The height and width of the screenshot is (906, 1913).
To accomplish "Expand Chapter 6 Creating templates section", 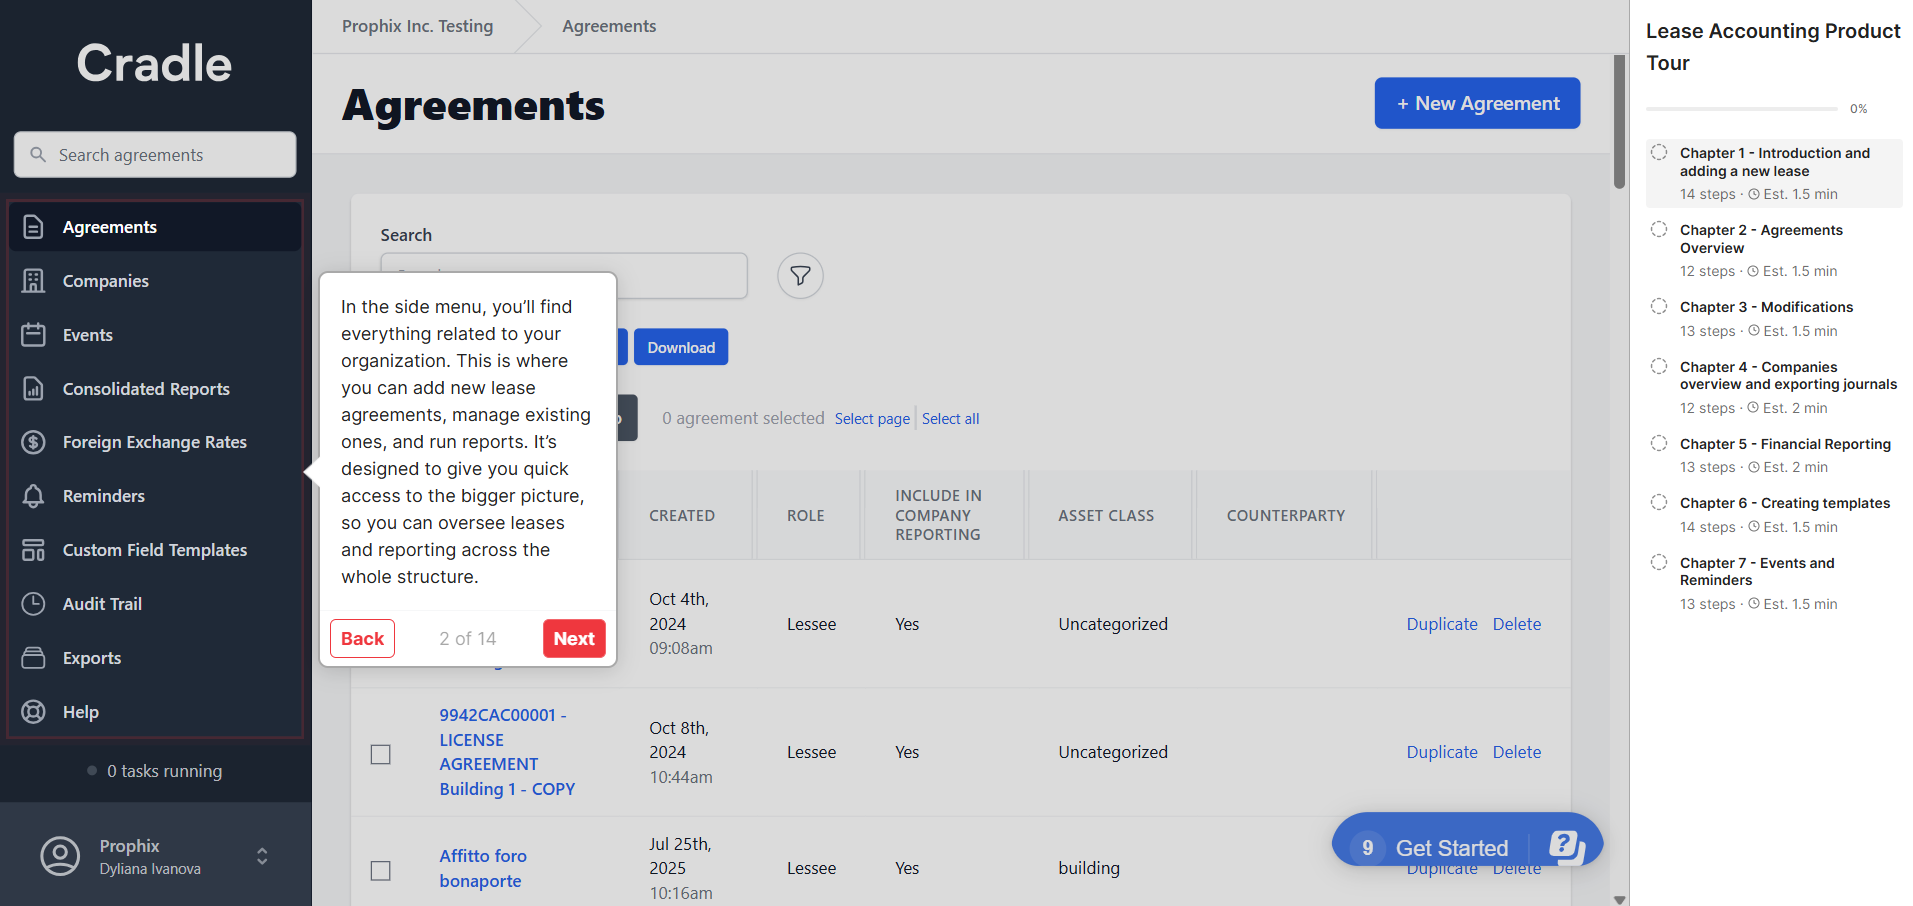I will point(1784,503).
